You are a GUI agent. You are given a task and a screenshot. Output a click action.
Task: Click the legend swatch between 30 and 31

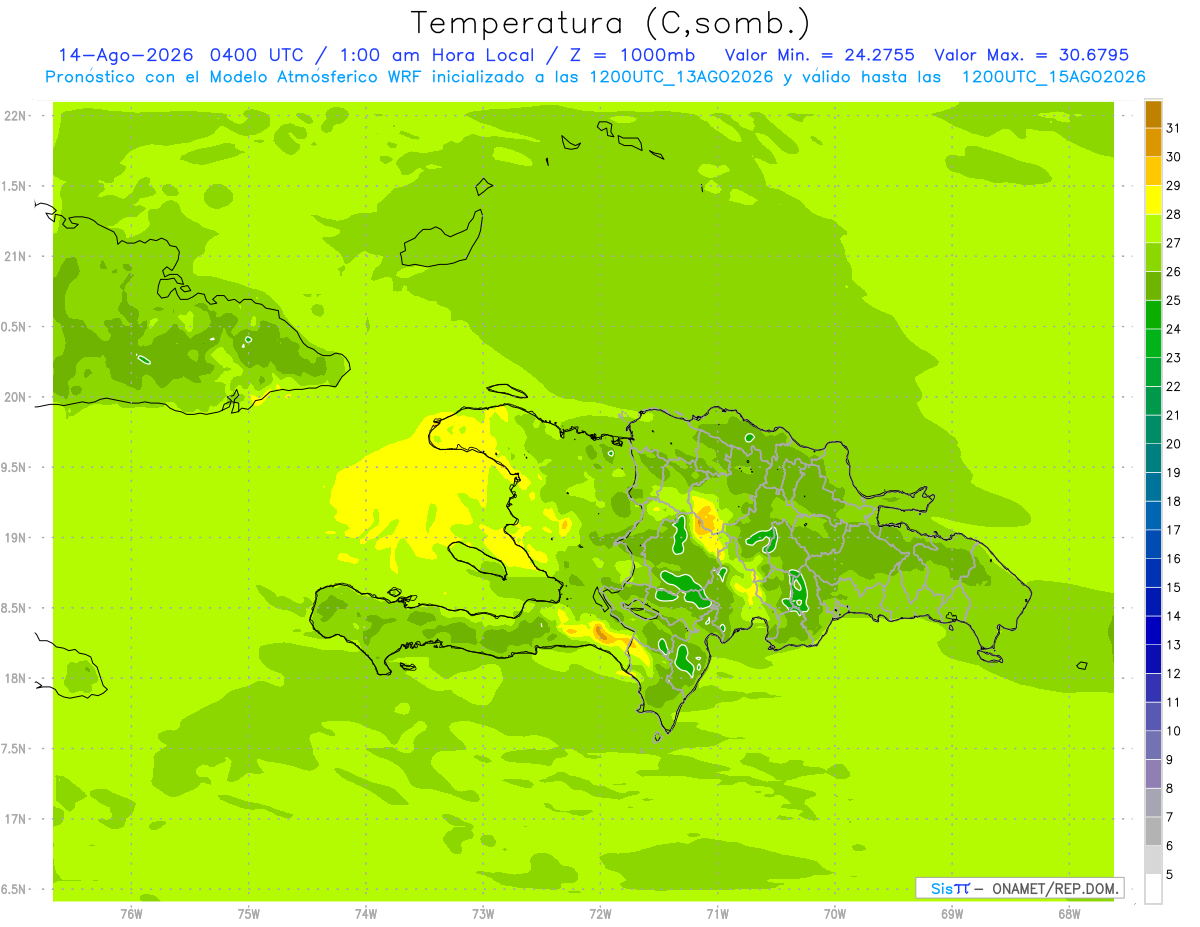pyautogui.click(x=1153, y=142)
